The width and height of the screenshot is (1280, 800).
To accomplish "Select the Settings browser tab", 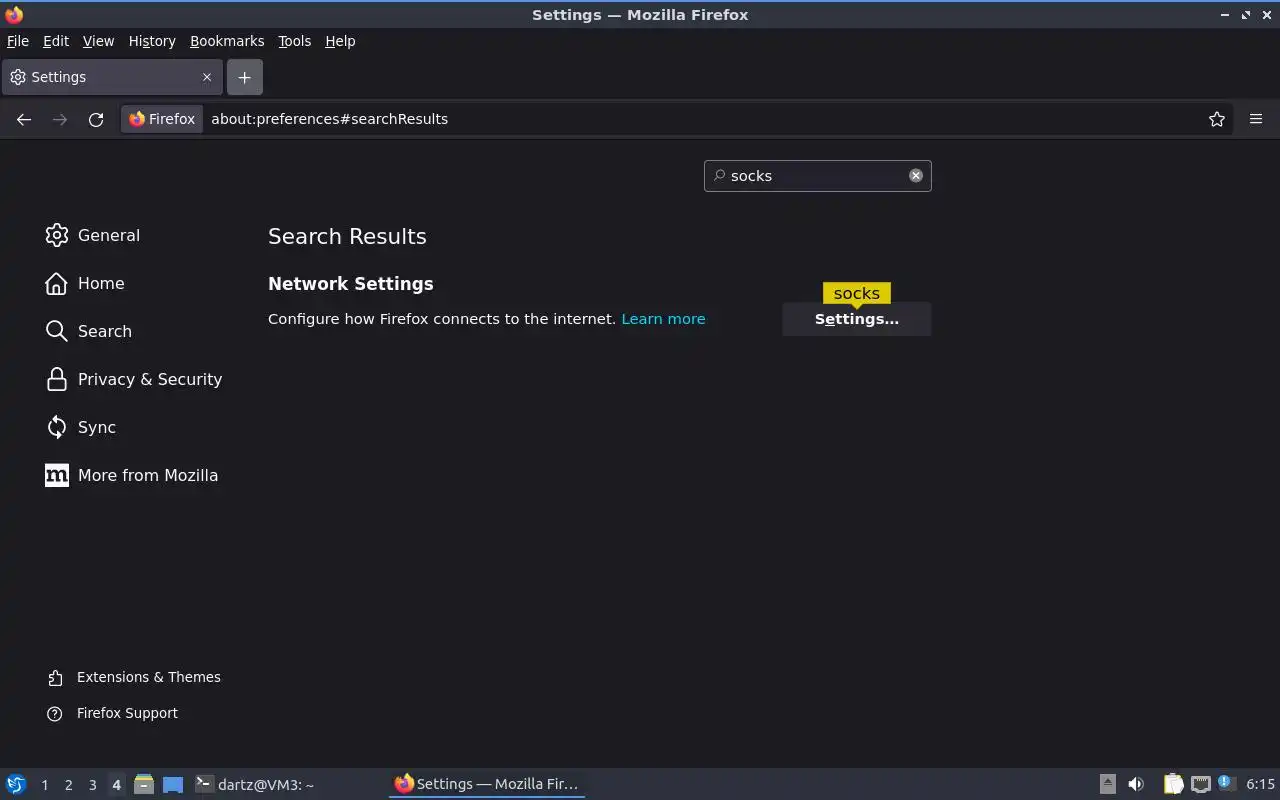I will click(111, 77).
